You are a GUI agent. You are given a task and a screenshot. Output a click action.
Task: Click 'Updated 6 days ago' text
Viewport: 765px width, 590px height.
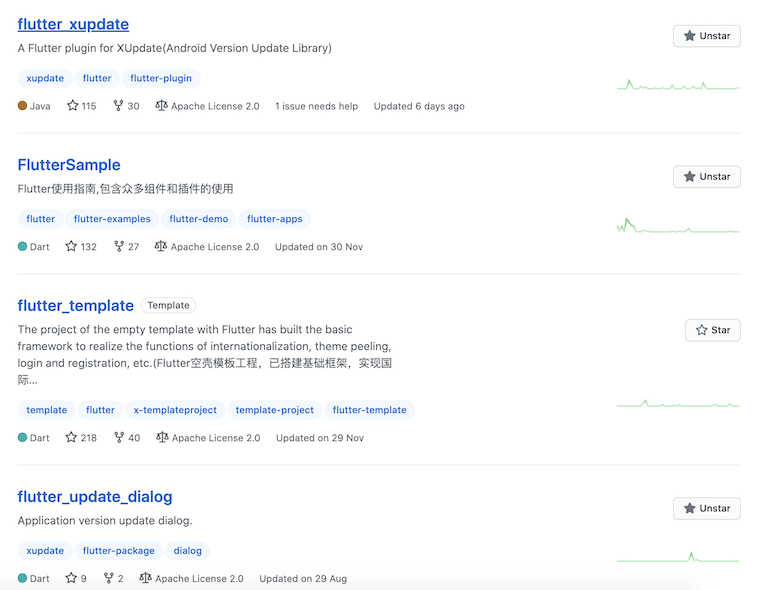coord(419,106)
